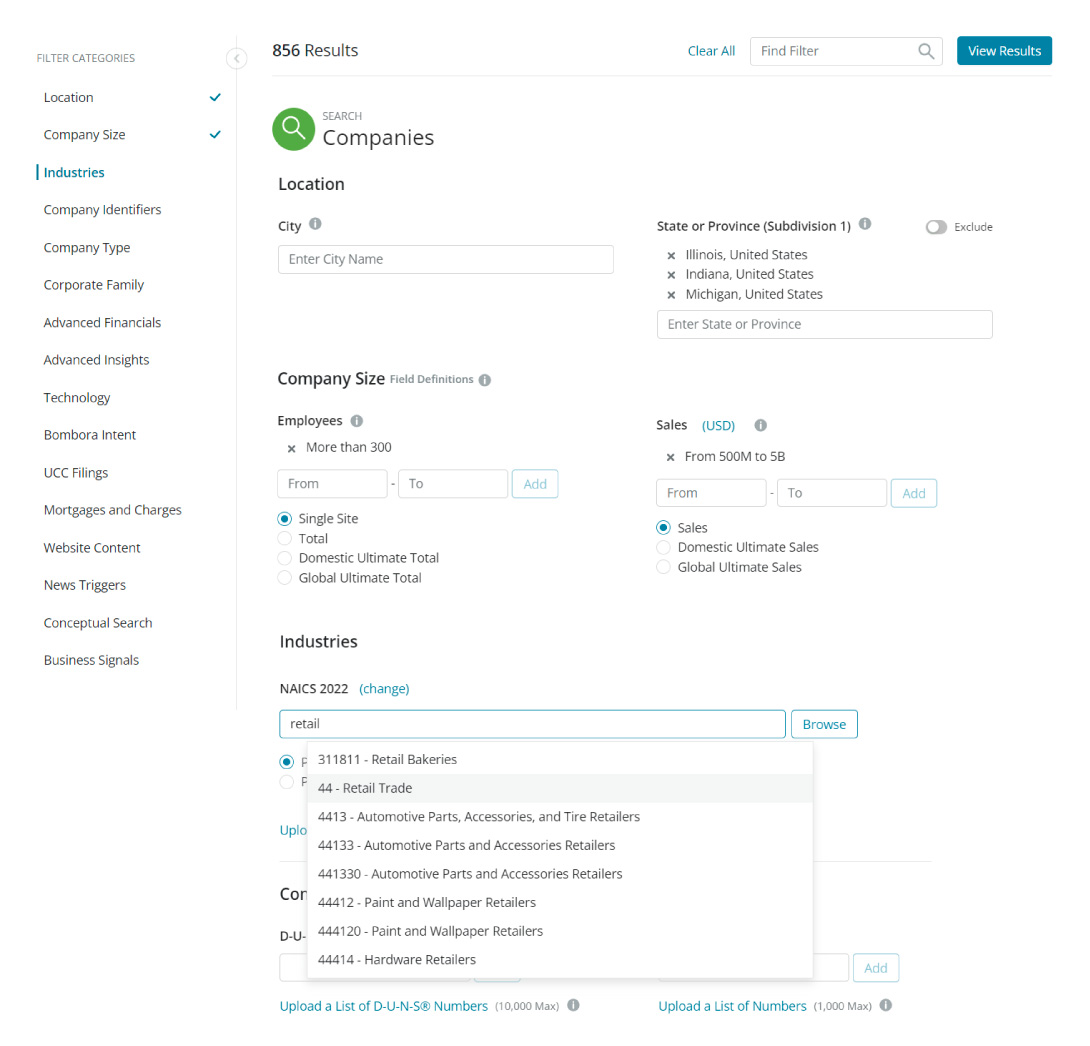Choose the Domestic Ultimate Sales radio button
This screenshot has width=1090, height=1046.
coord(663,548)
